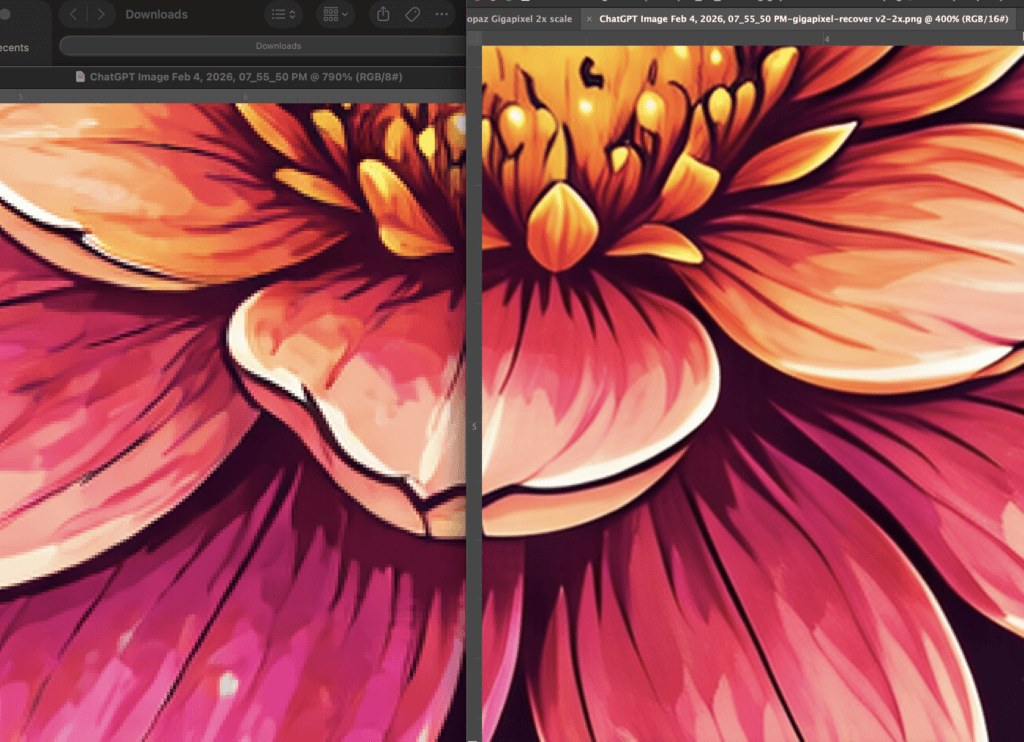1024x742 pixels.
Task: Open Recents in the Finder sidebar
Action: (x=27, y=47)
